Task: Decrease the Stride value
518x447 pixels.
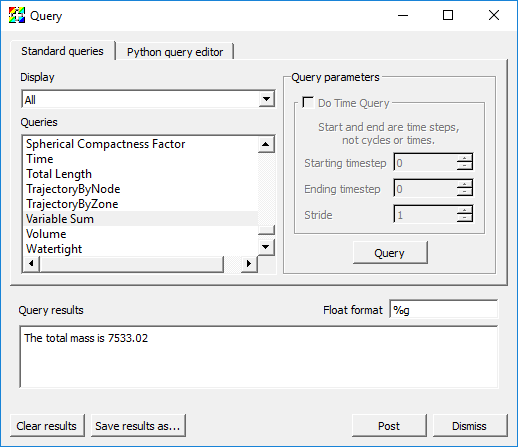Action: pos(465,218)
